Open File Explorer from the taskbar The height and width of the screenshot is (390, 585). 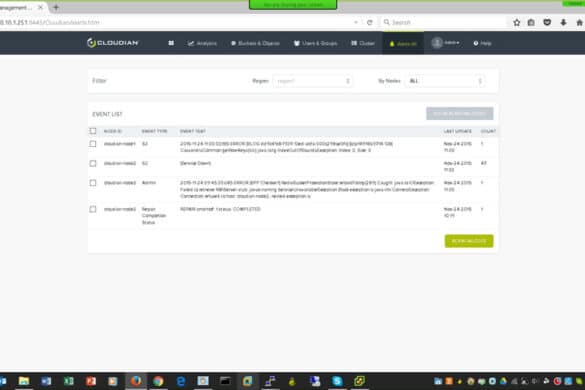pyautogui.click(x=24, y=381)
